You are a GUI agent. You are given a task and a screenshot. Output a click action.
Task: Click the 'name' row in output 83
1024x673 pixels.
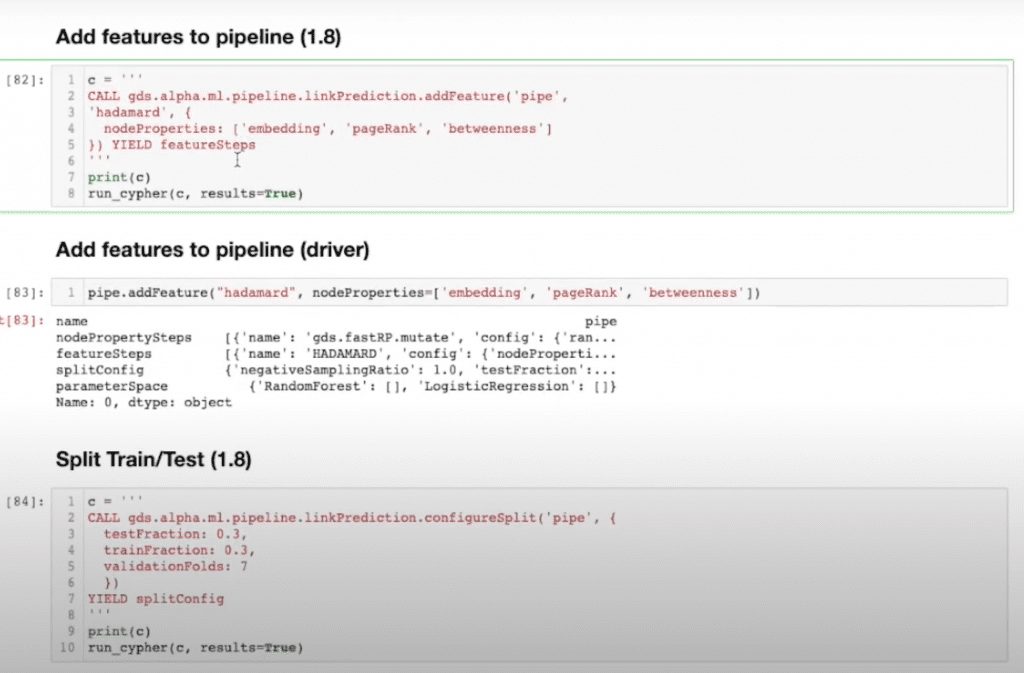(x=336, y=321)
